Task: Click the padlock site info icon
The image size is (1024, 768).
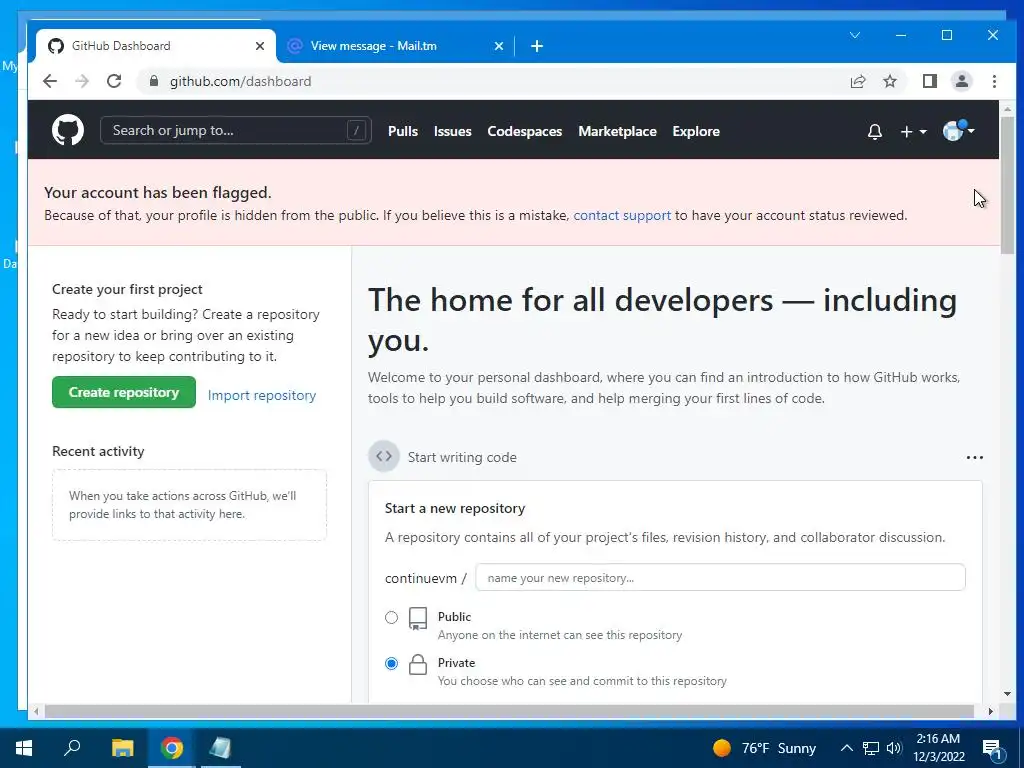Action: tap(153, 81)
